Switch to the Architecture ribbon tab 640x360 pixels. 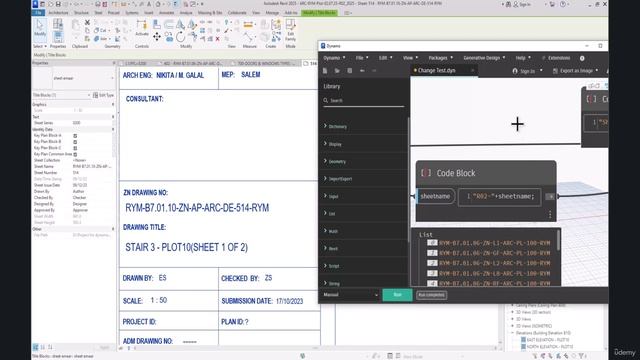58,13
